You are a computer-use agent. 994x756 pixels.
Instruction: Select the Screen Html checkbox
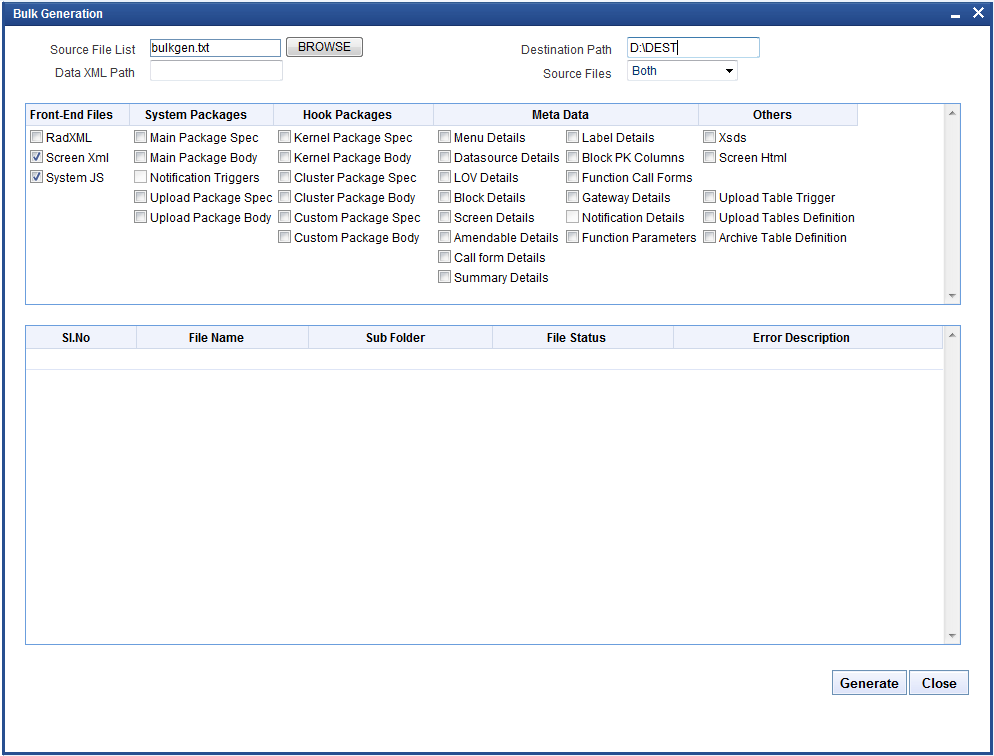click(x=709, y=157)
